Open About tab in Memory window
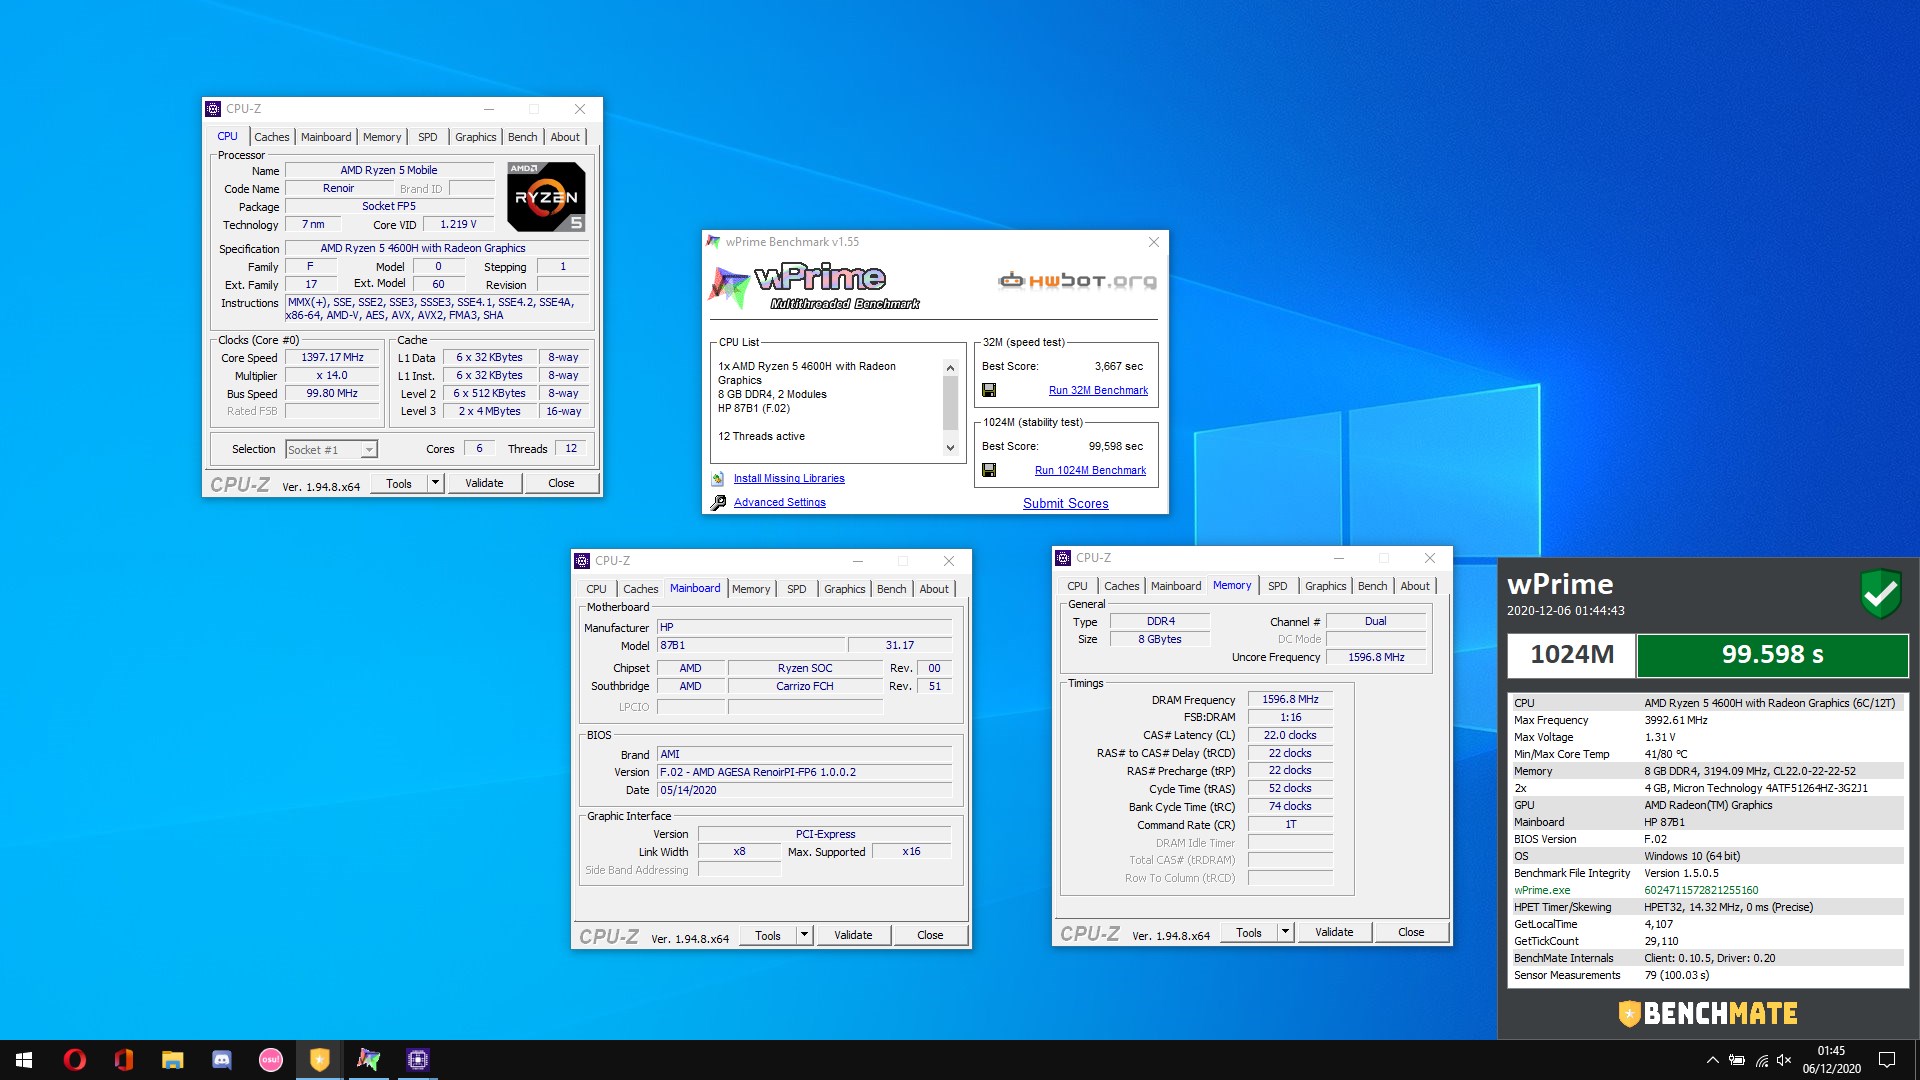The image size is (1920, 1080). click(x=1414, y=586)
